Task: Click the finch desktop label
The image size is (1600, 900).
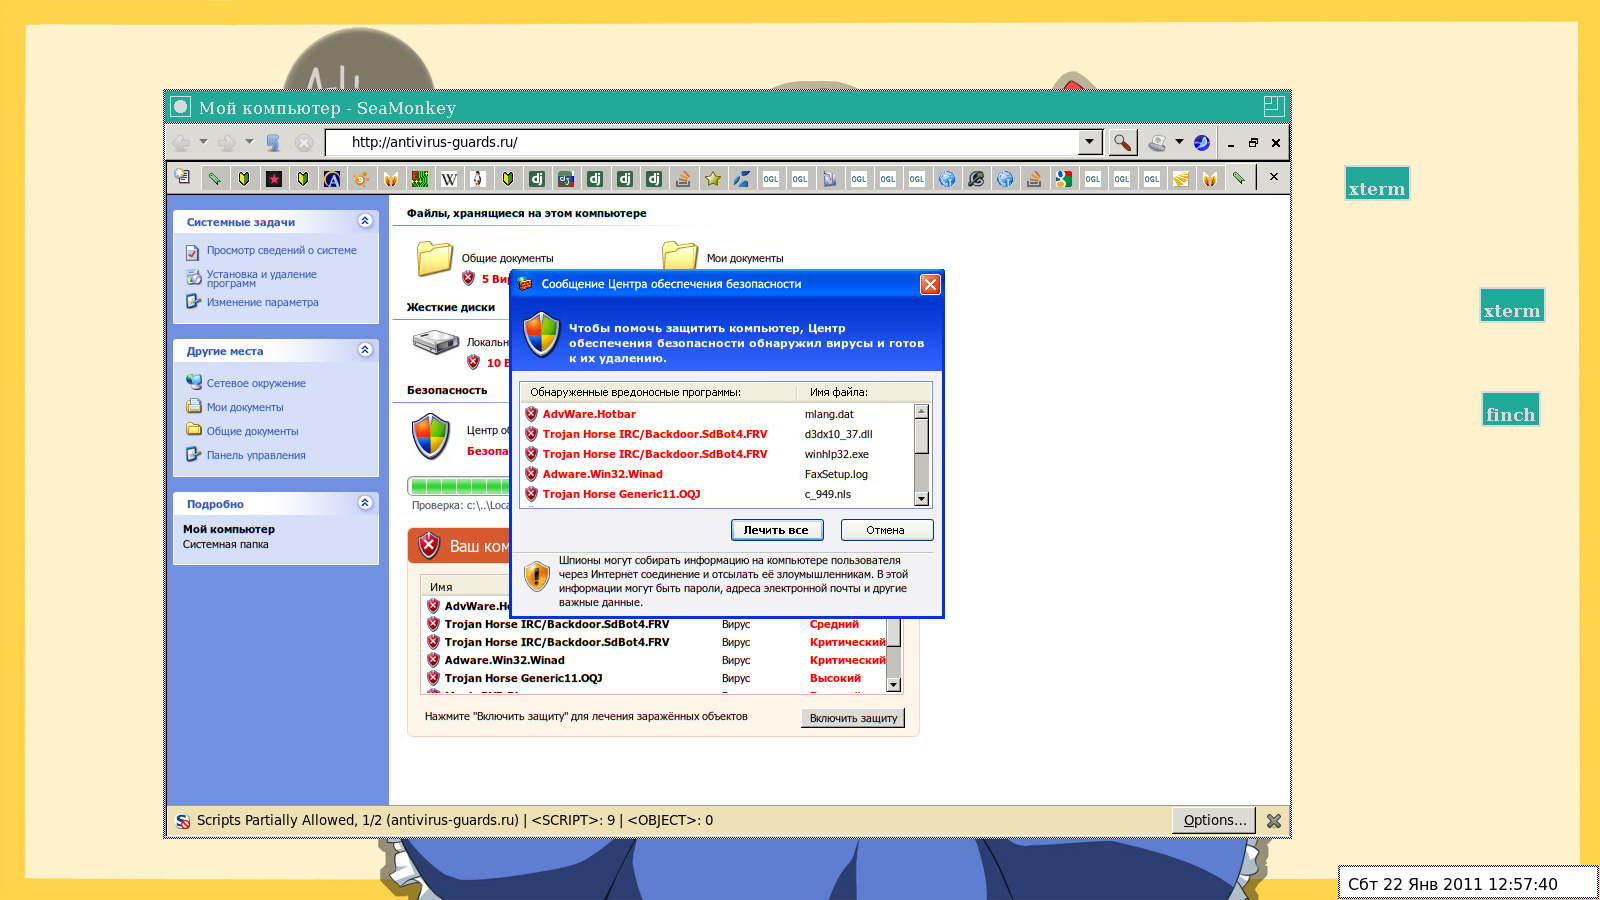Action: (x=1510, y=410)
